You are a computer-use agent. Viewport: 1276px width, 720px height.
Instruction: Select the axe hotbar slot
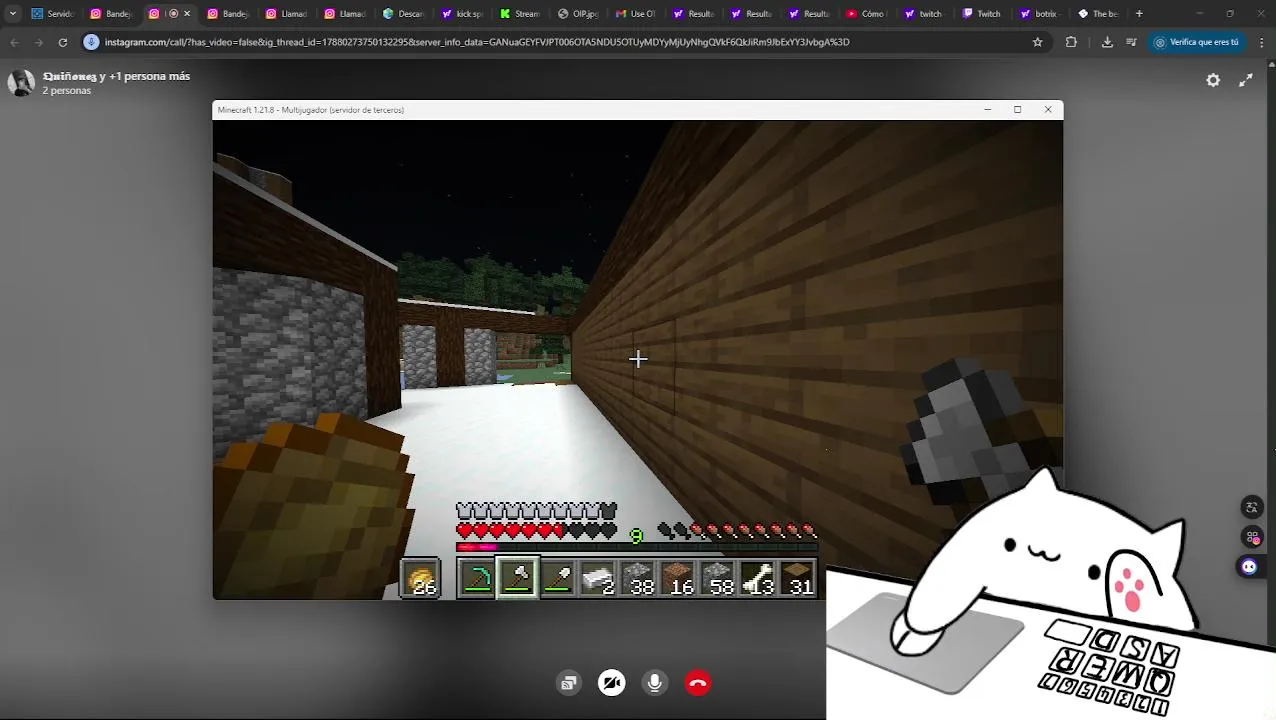tap(517, 579)
